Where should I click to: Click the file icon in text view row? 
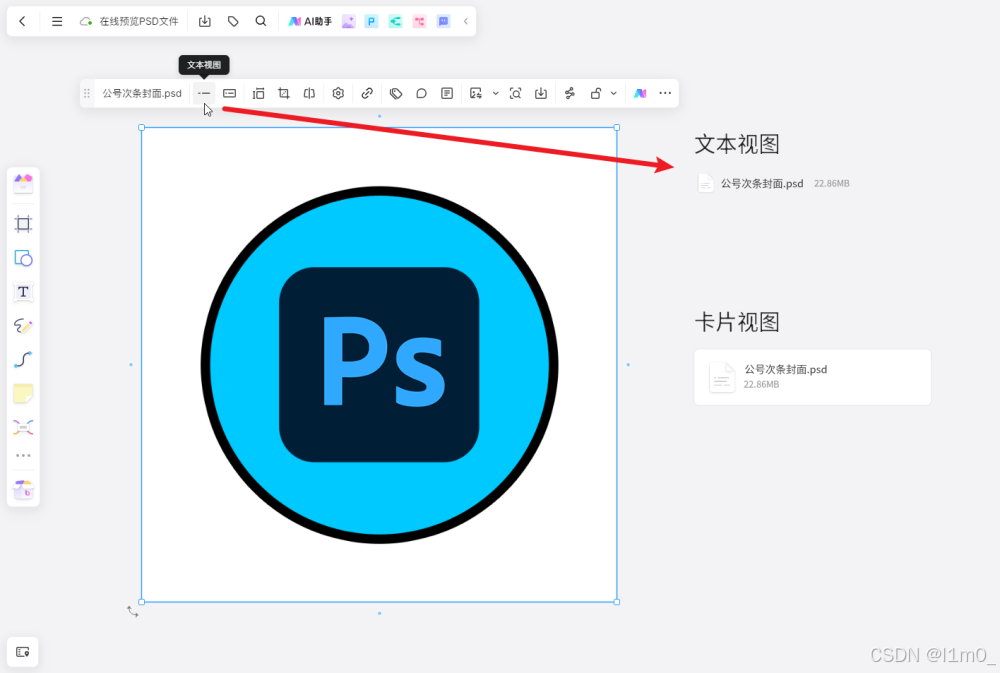[705, 184]
